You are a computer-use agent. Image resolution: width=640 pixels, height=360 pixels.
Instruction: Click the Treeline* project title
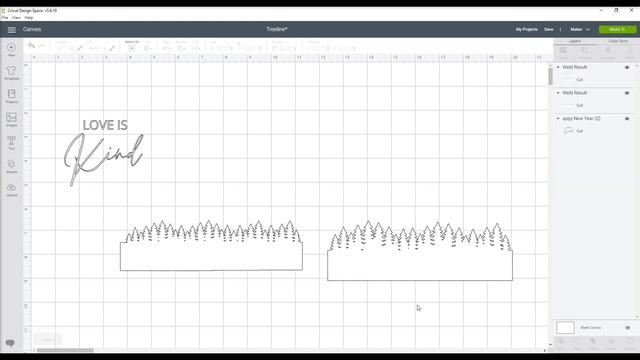277,29
